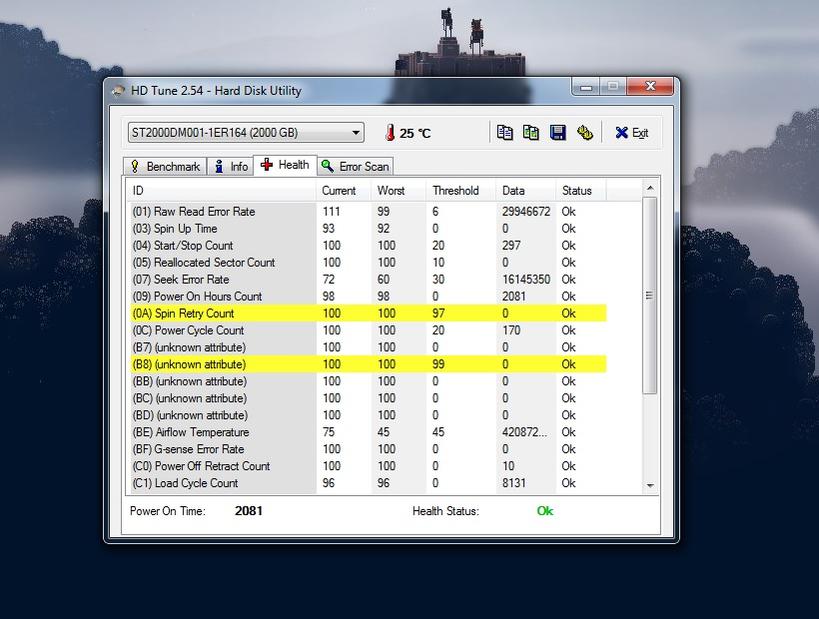This screenshot has width=819, height=619.
Task: Click the Threshold column header
Action: [x=461, y=191]
